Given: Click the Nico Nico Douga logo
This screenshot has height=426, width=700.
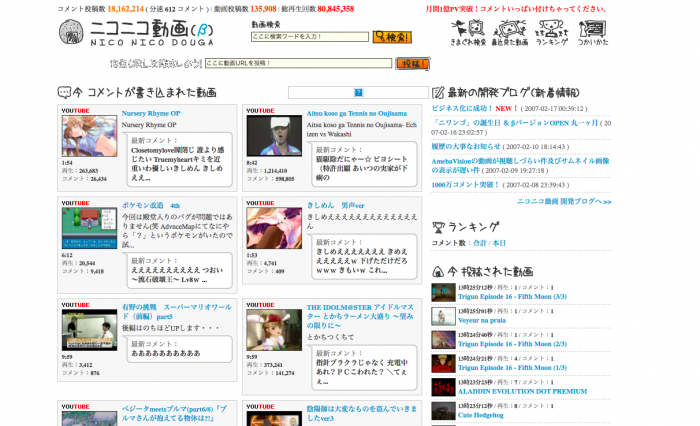Looking at the screenshot, I should click(x=136, y=32).
